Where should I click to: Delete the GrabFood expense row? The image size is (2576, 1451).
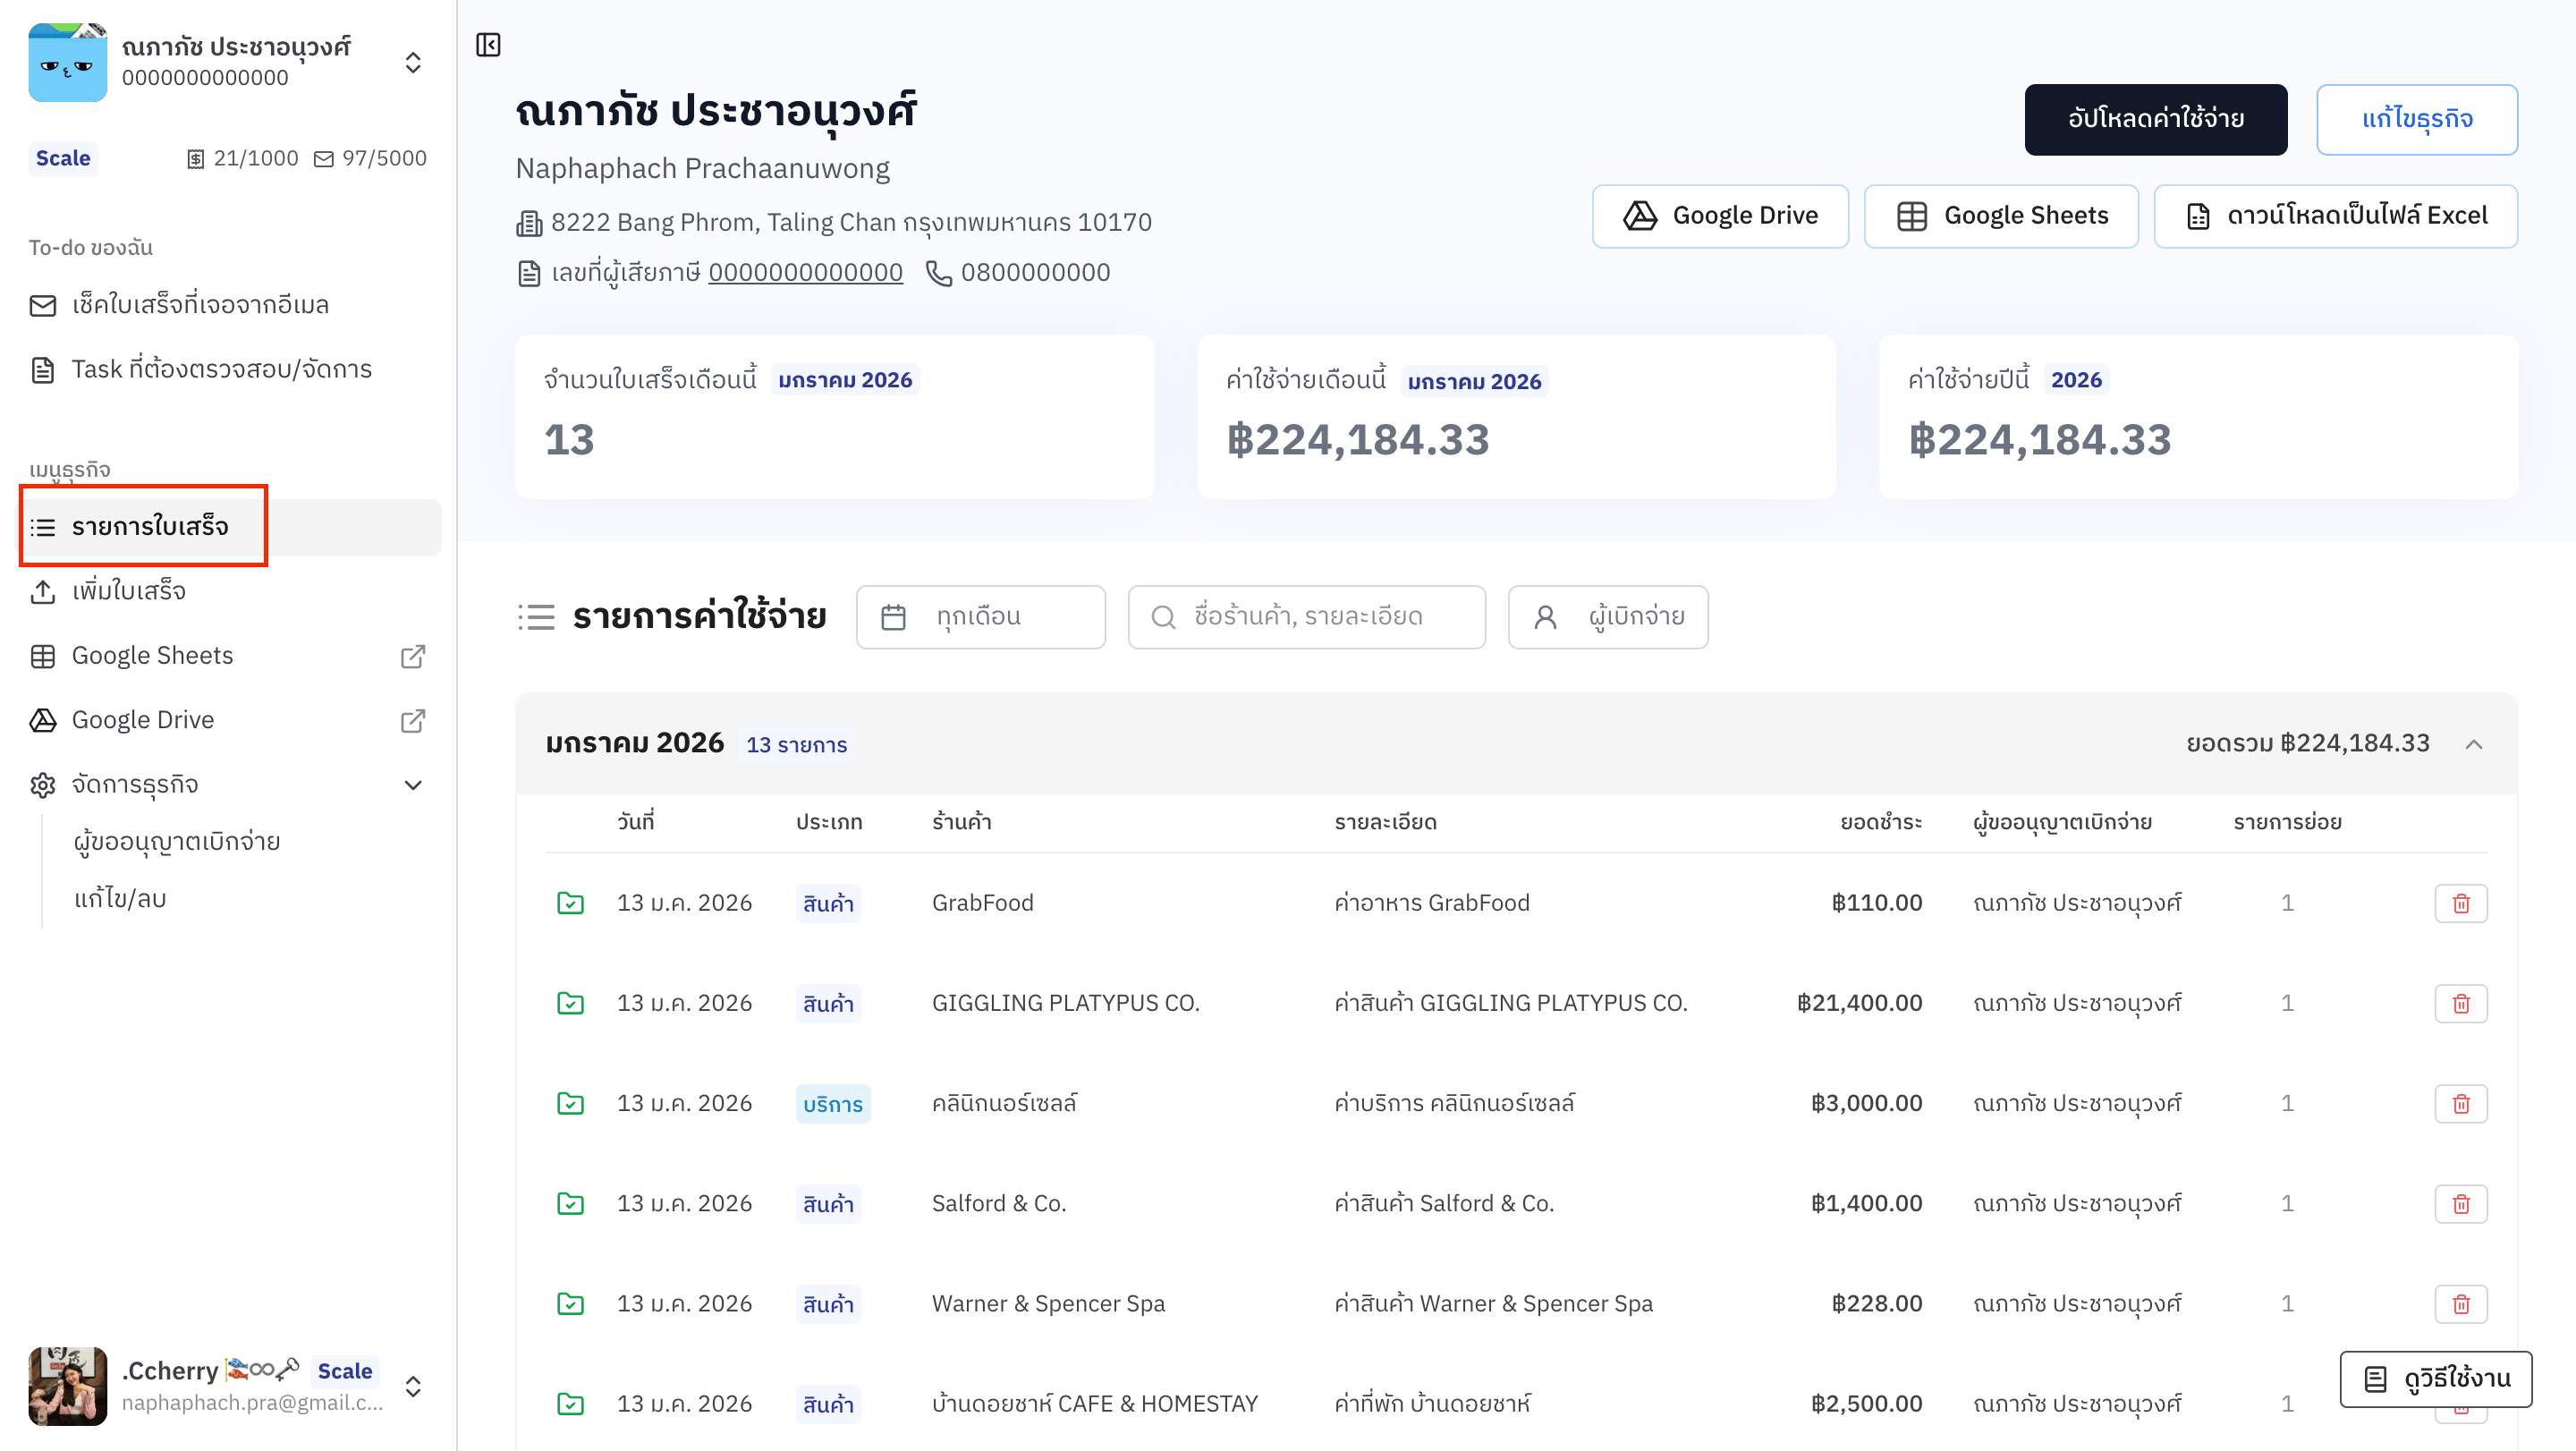tap(2460, 903)
